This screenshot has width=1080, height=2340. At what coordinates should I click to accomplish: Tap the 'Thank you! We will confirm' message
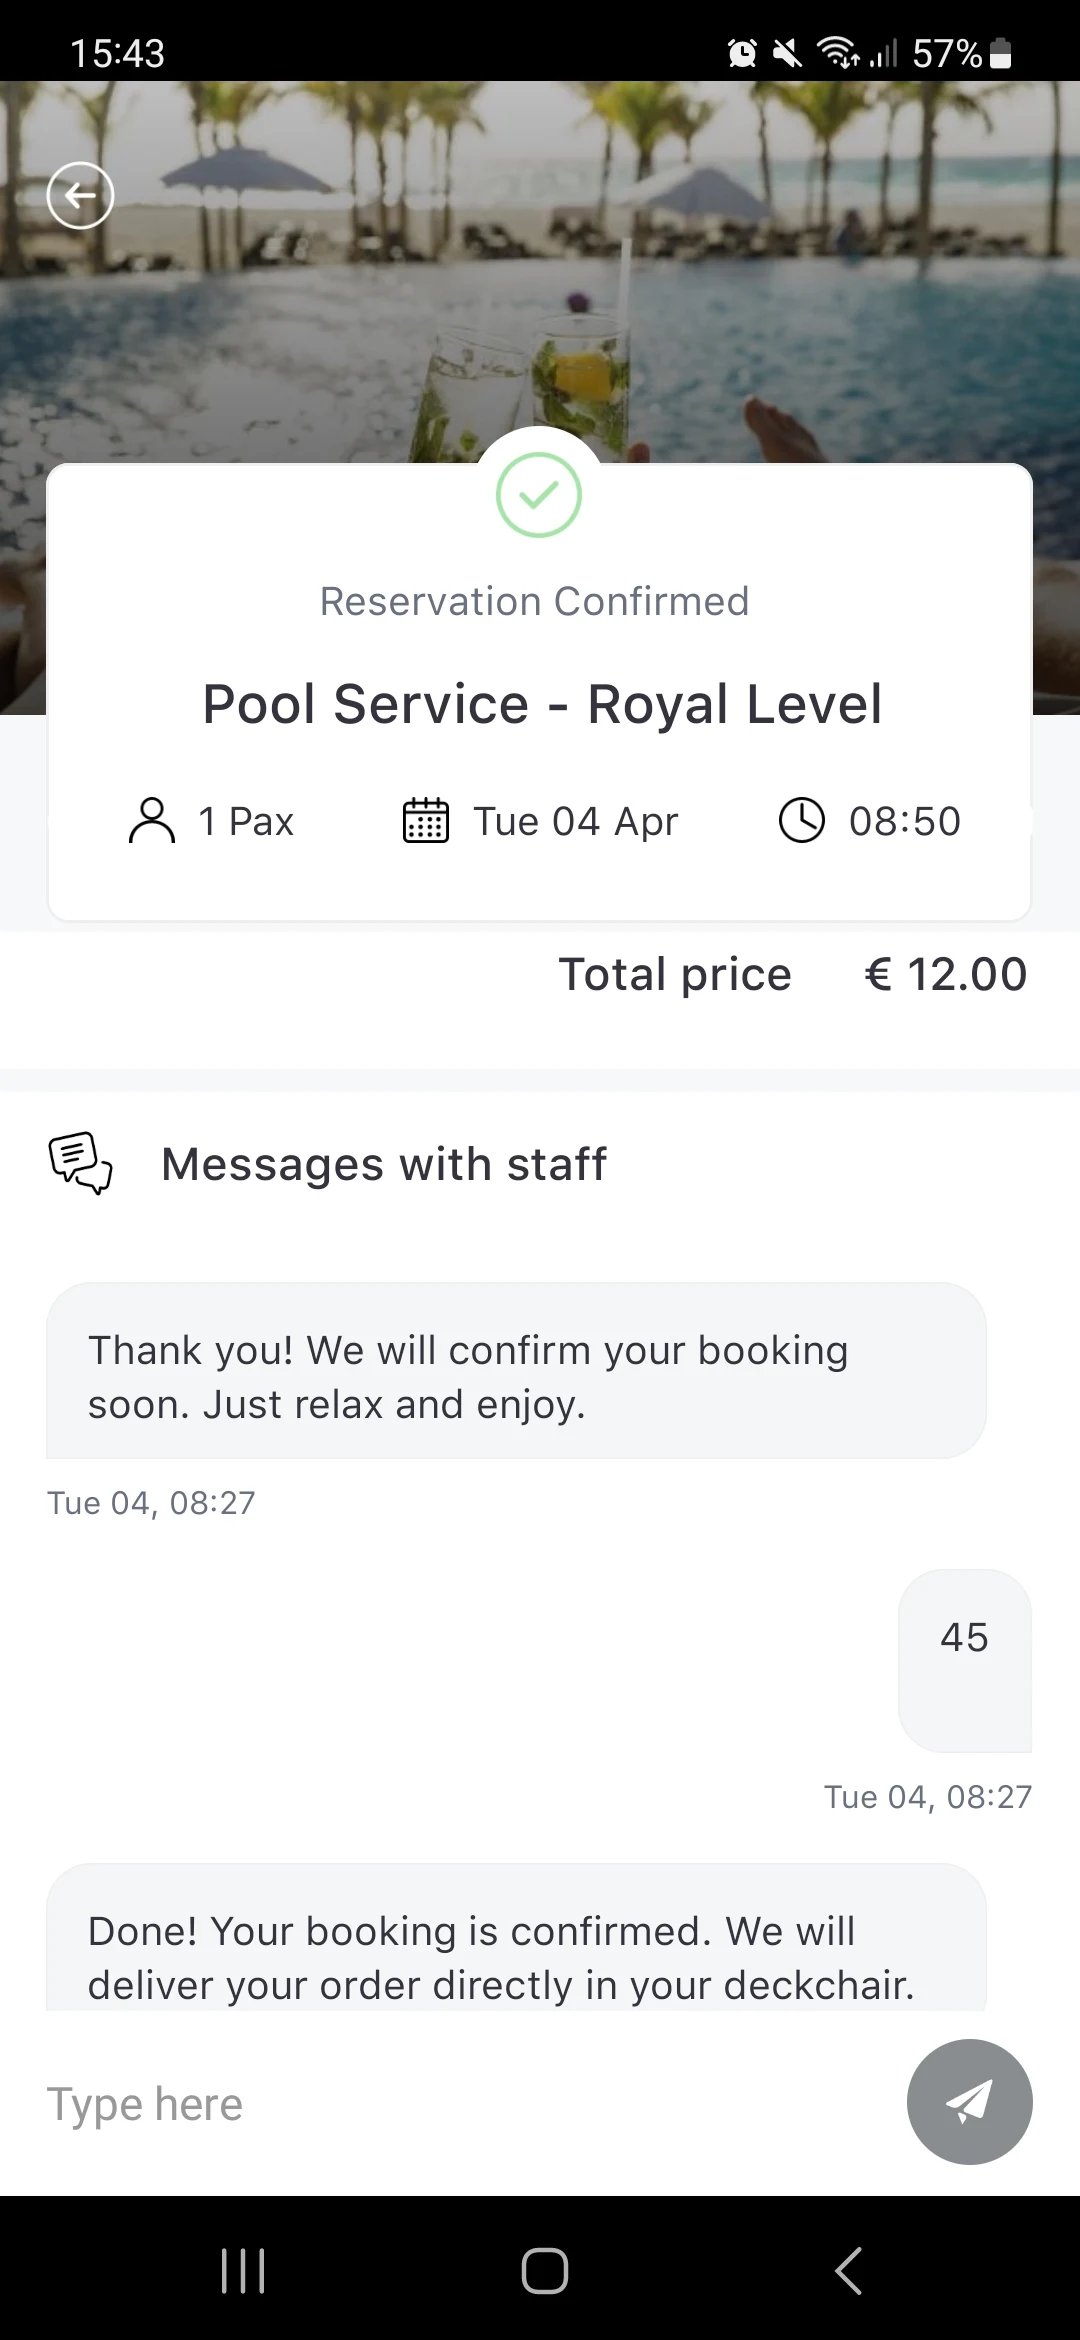point(516,1371)
